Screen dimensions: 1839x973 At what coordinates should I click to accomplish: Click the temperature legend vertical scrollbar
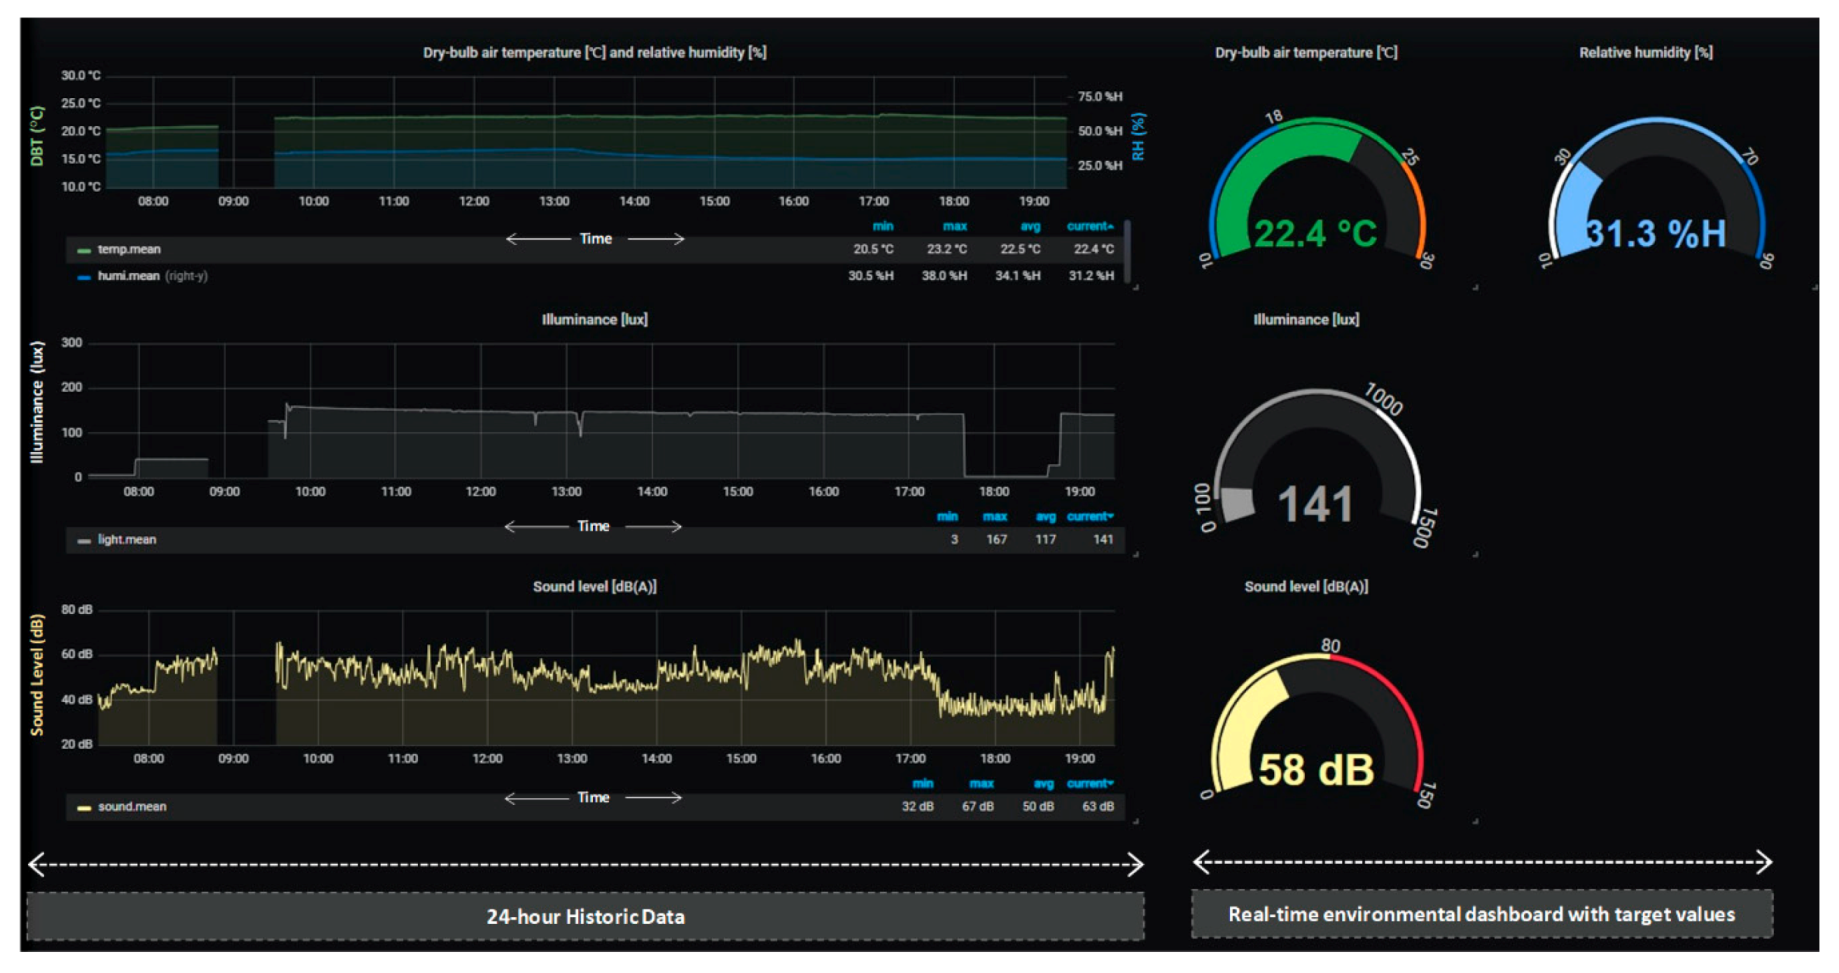click(x=1128, y=250)
